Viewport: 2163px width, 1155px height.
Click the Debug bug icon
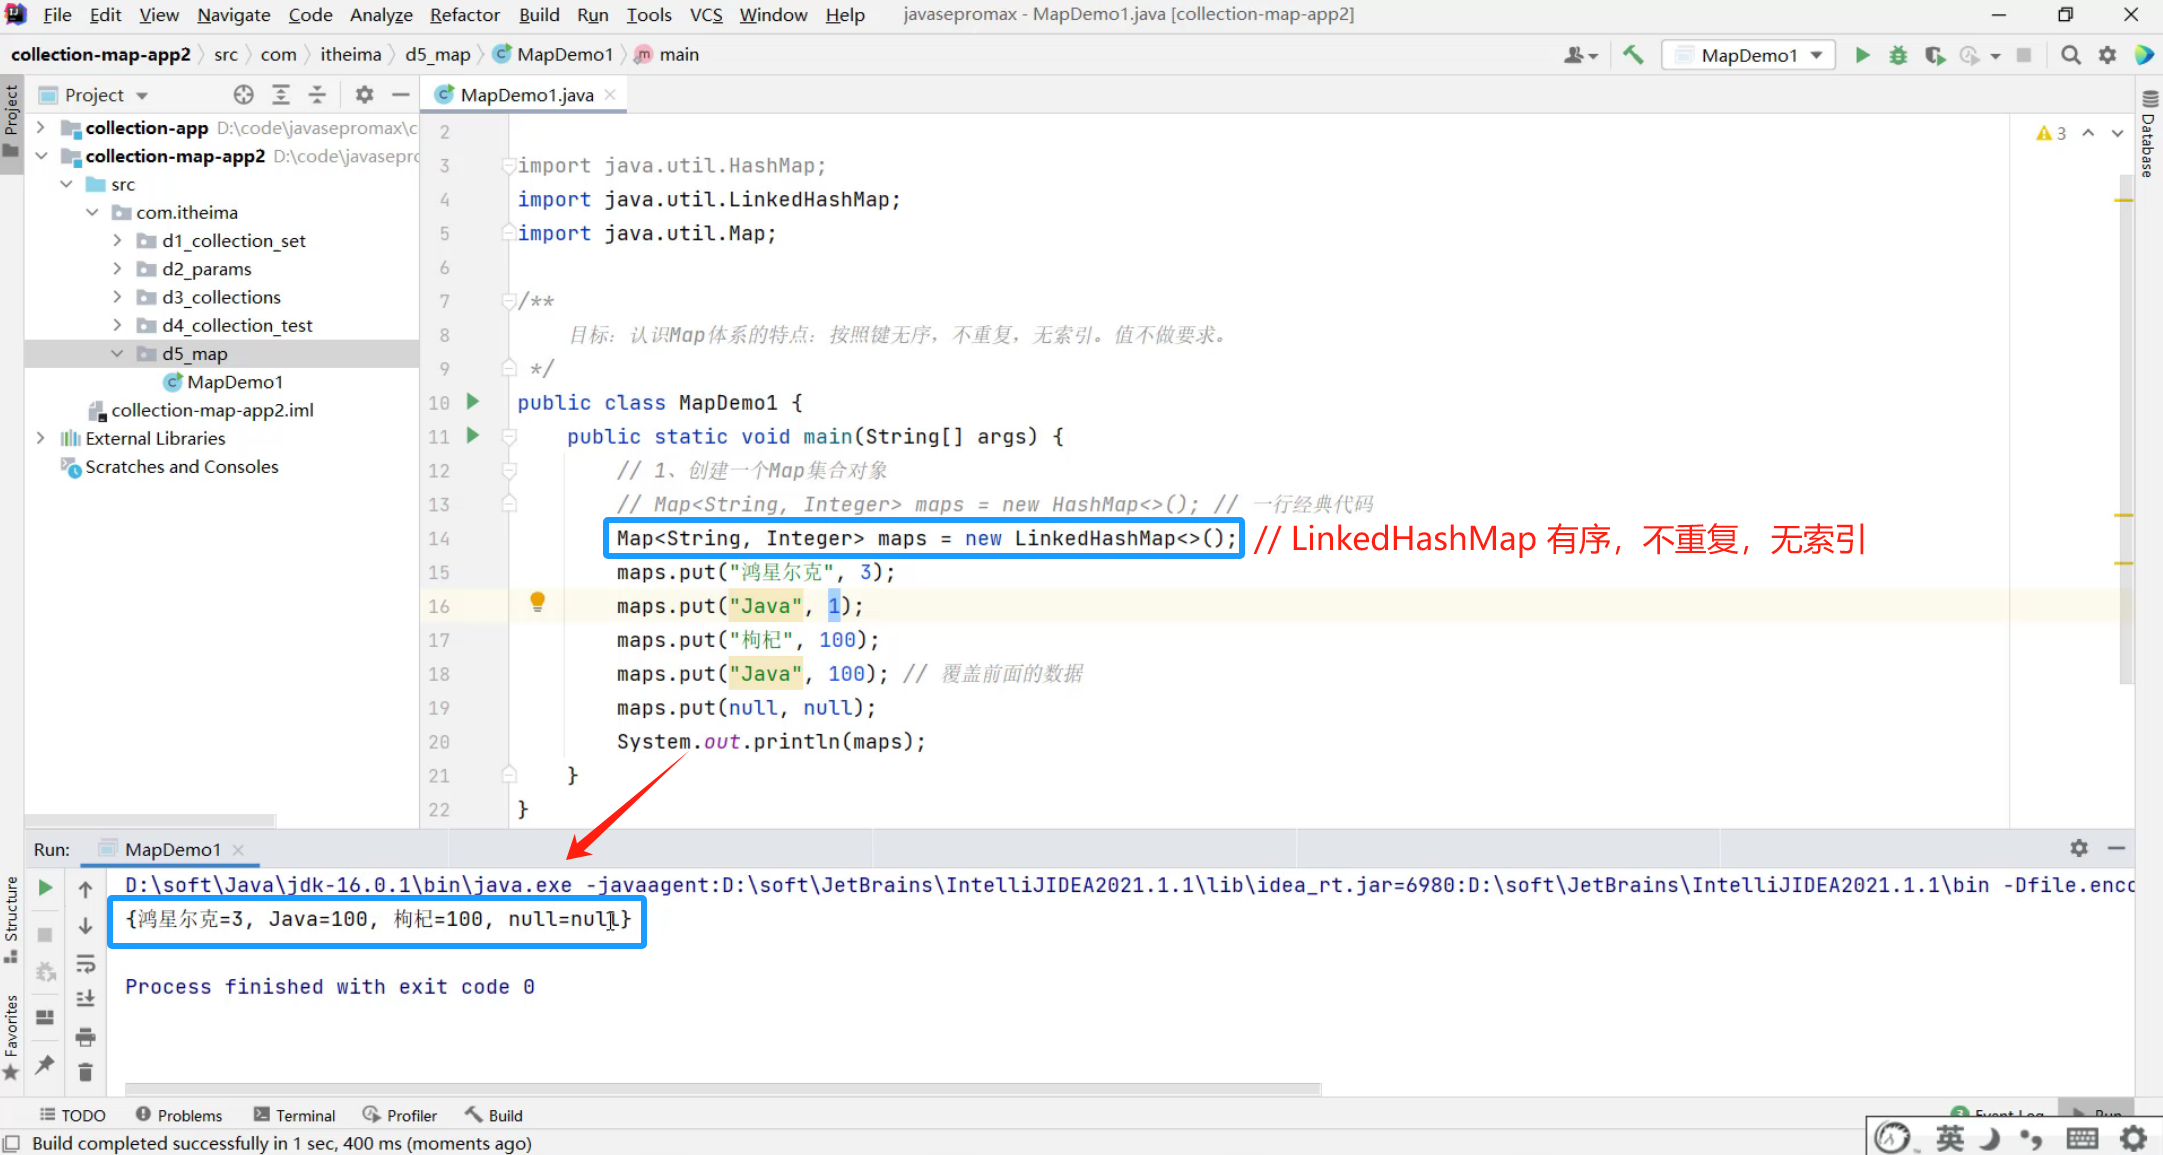pos(1897,55)
